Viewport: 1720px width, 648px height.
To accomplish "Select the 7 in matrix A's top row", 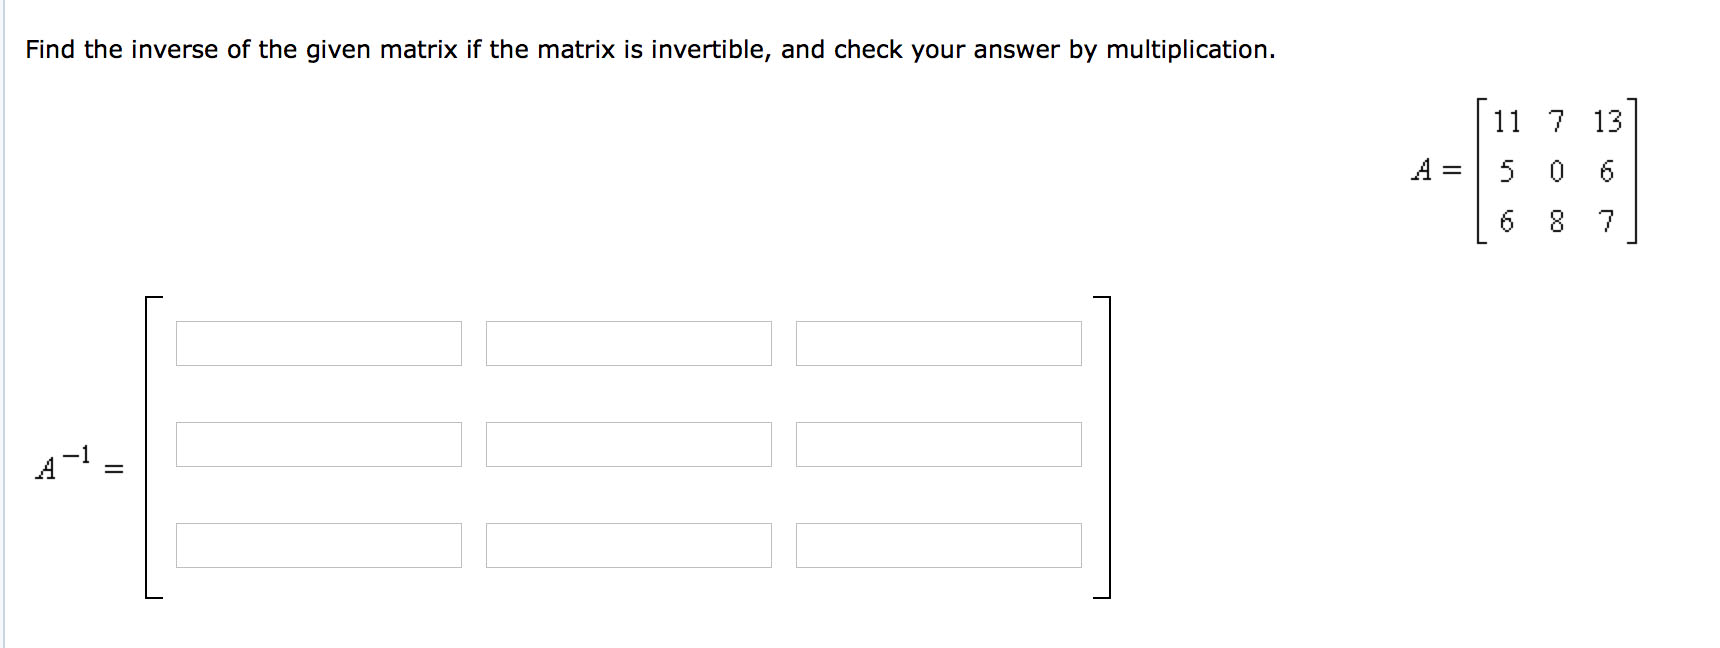I will point(1557,122).
